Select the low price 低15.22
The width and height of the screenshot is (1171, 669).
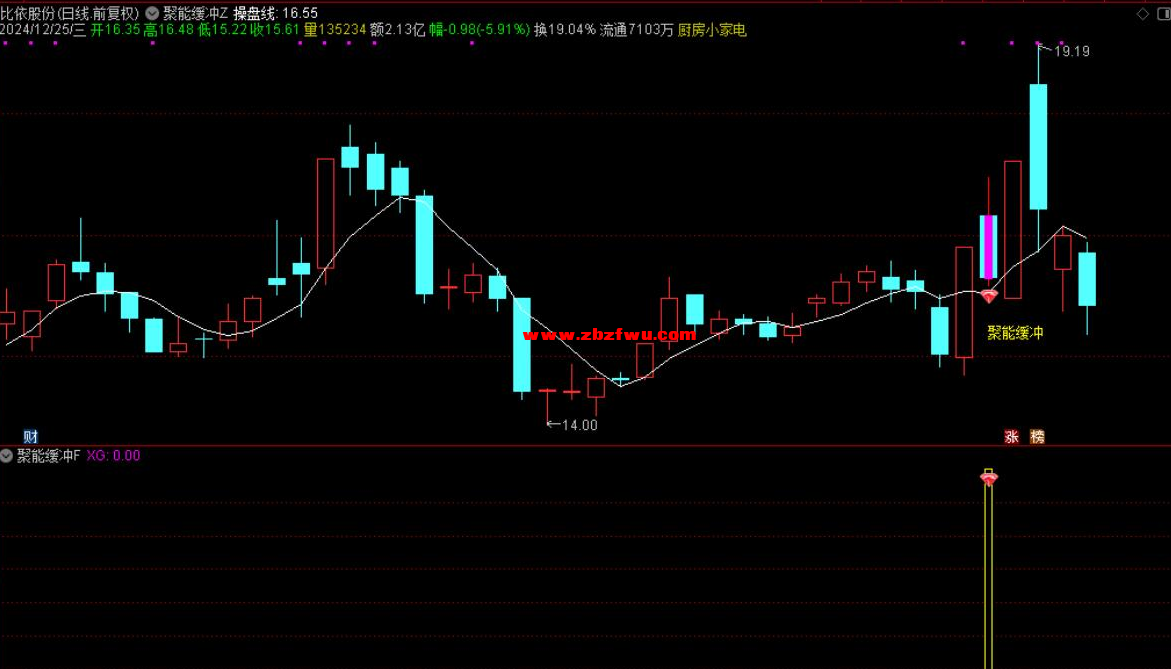coord(222,30)
